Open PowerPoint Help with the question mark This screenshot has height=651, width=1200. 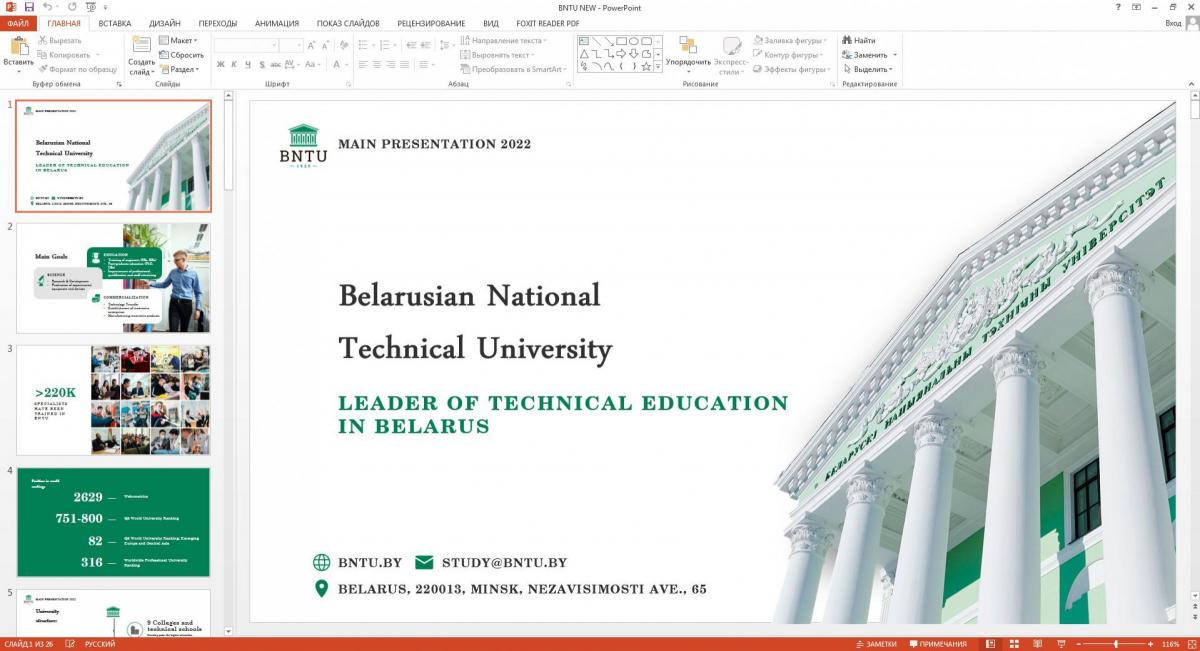tap(1118, 7)
